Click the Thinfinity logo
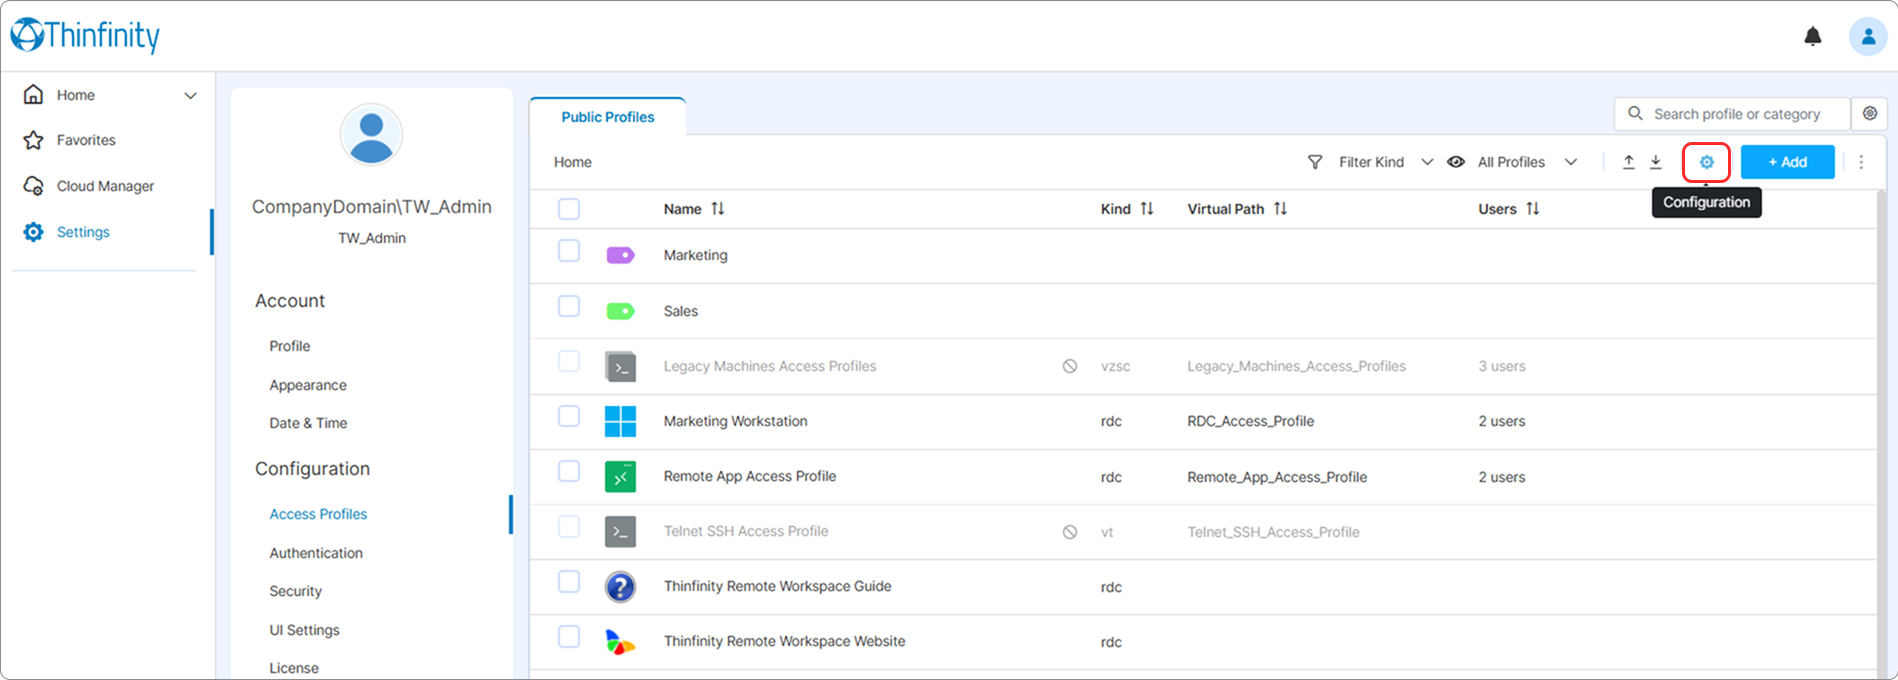 (x=85, y=35)
